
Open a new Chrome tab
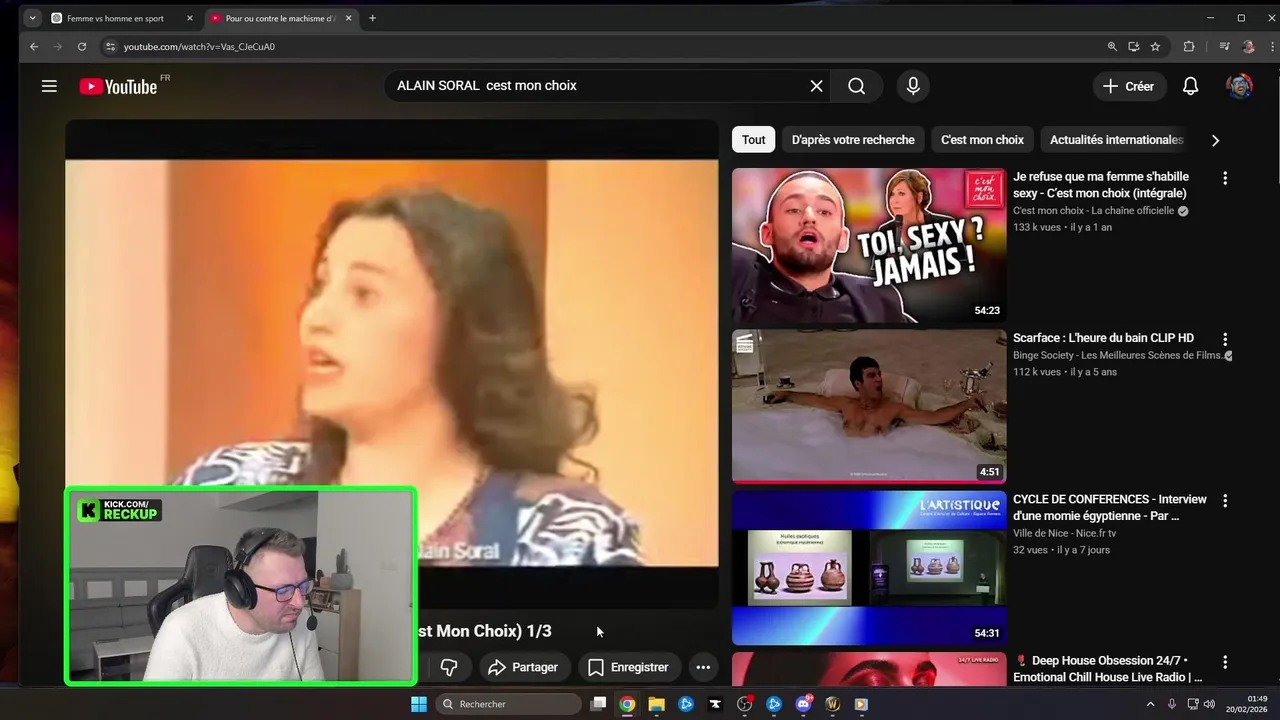pos(372,18)
